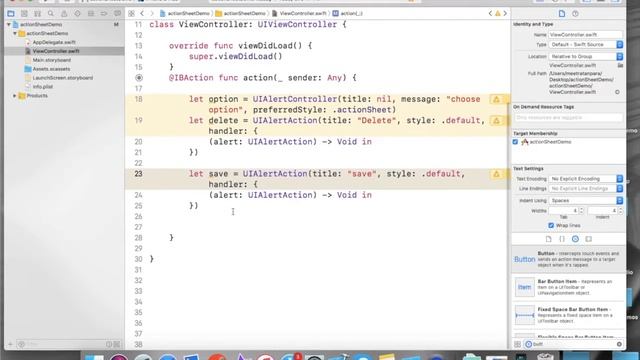640x360 pixels.
Task: Select Fixed Space Bar Button Item
Action: [x=568, y=315]
